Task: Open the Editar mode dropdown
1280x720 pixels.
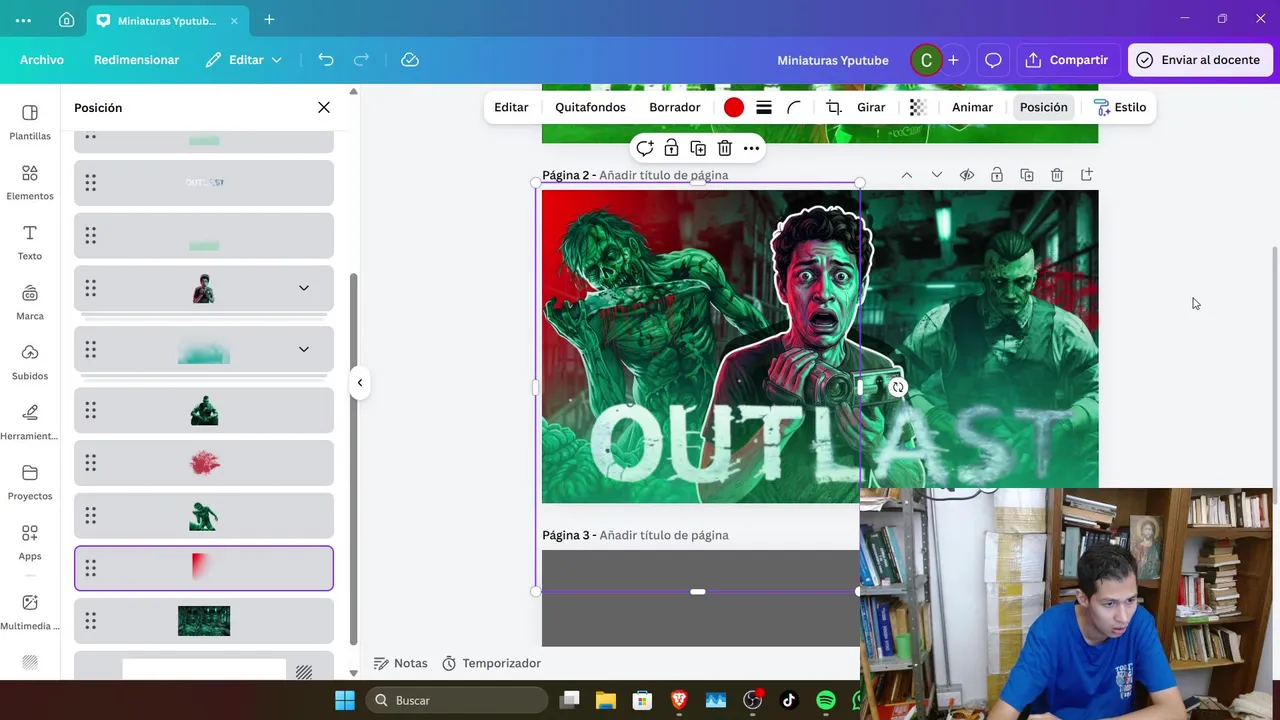Action: 244,60
